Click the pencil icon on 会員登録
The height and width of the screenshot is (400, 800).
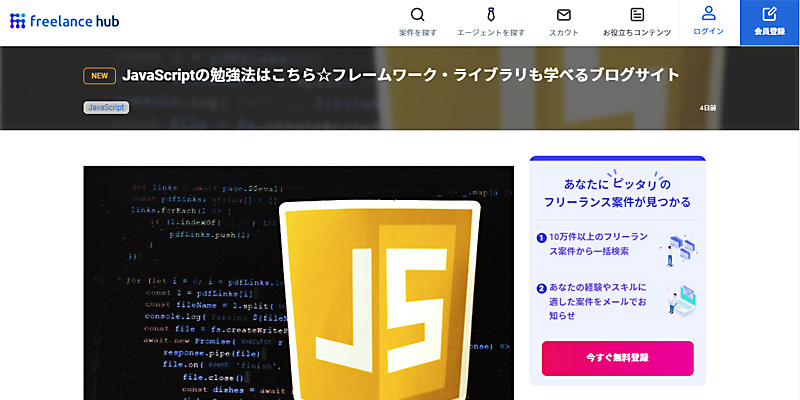click(x=769, y=14)
